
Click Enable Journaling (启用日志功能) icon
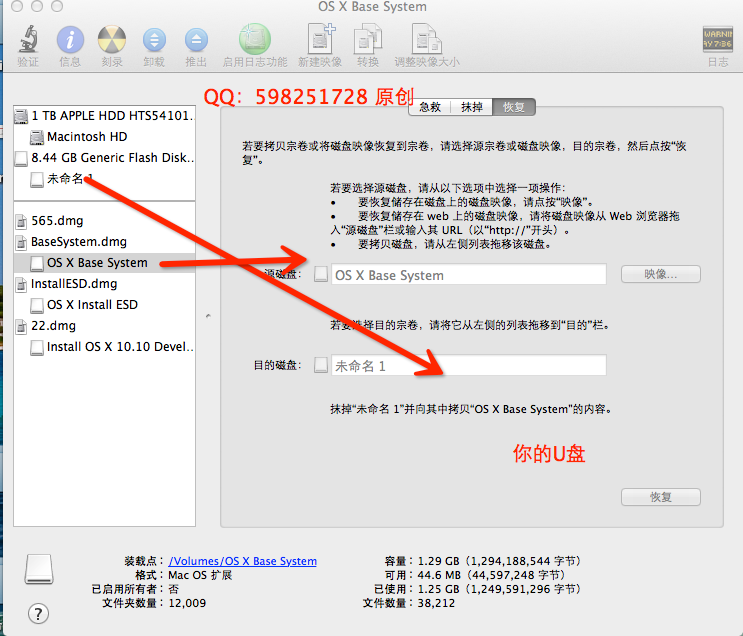pyautogui.click(x=255, y=39)
